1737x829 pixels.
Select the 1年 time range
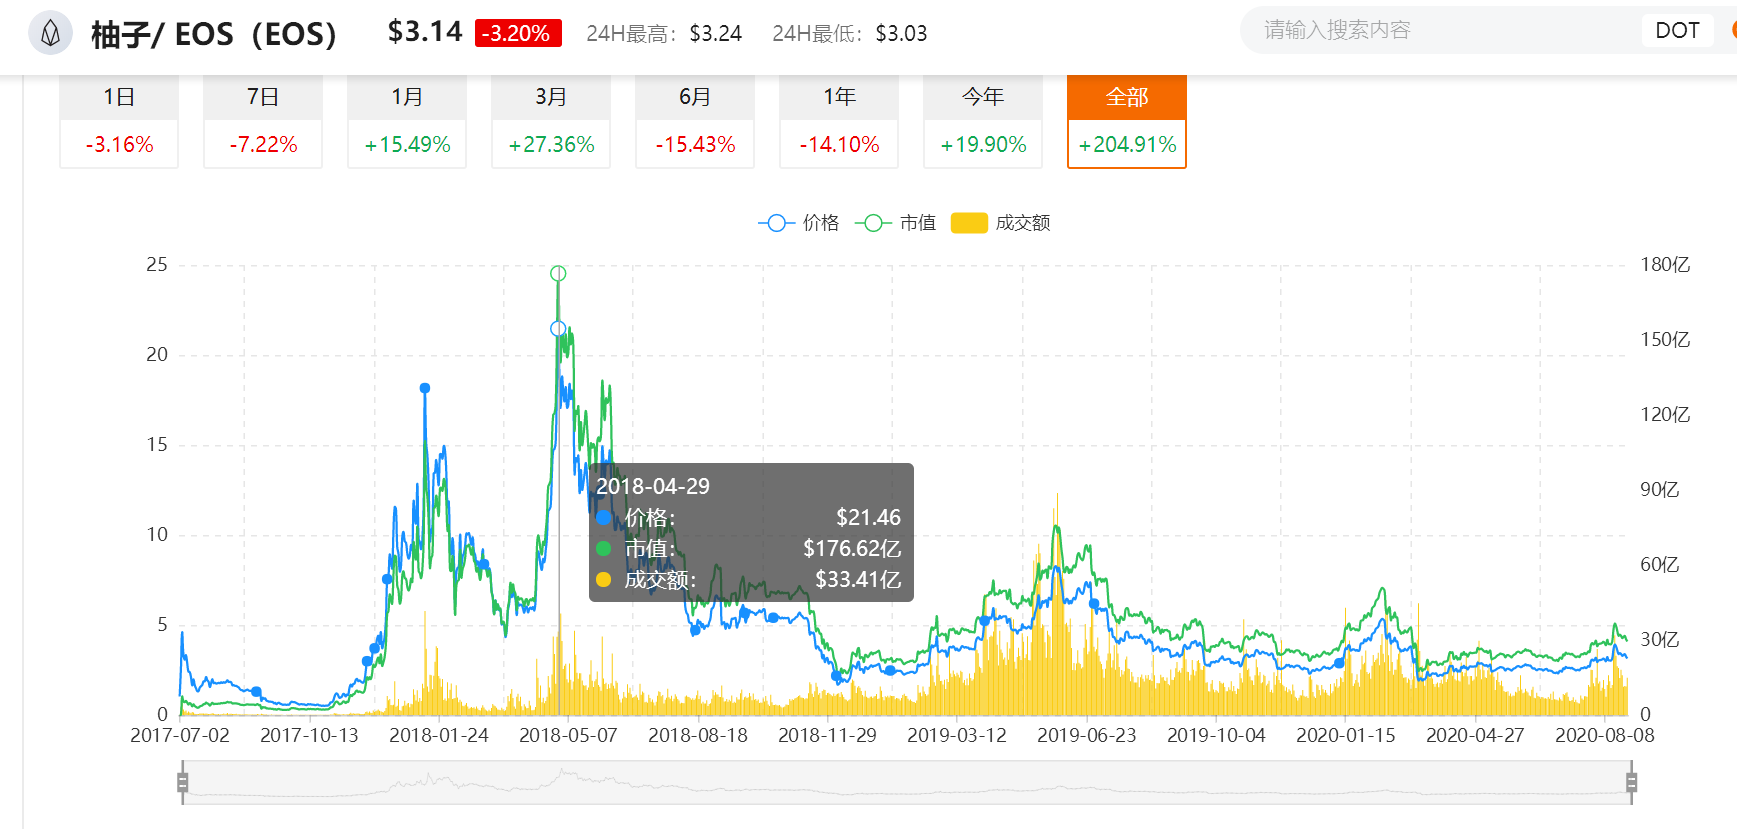(838, 120)
